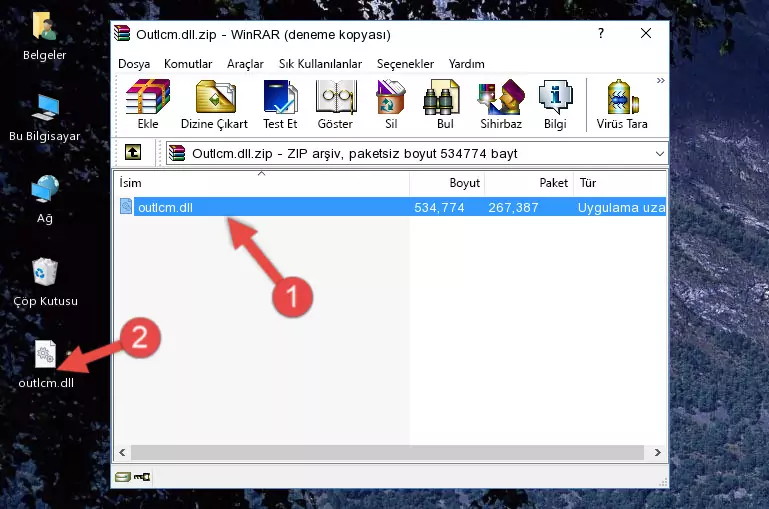Image resolution: width=769 pixels, height=509 pixels.
Task: Open the address bar dropdown arrow
Action: coord(660,153)
